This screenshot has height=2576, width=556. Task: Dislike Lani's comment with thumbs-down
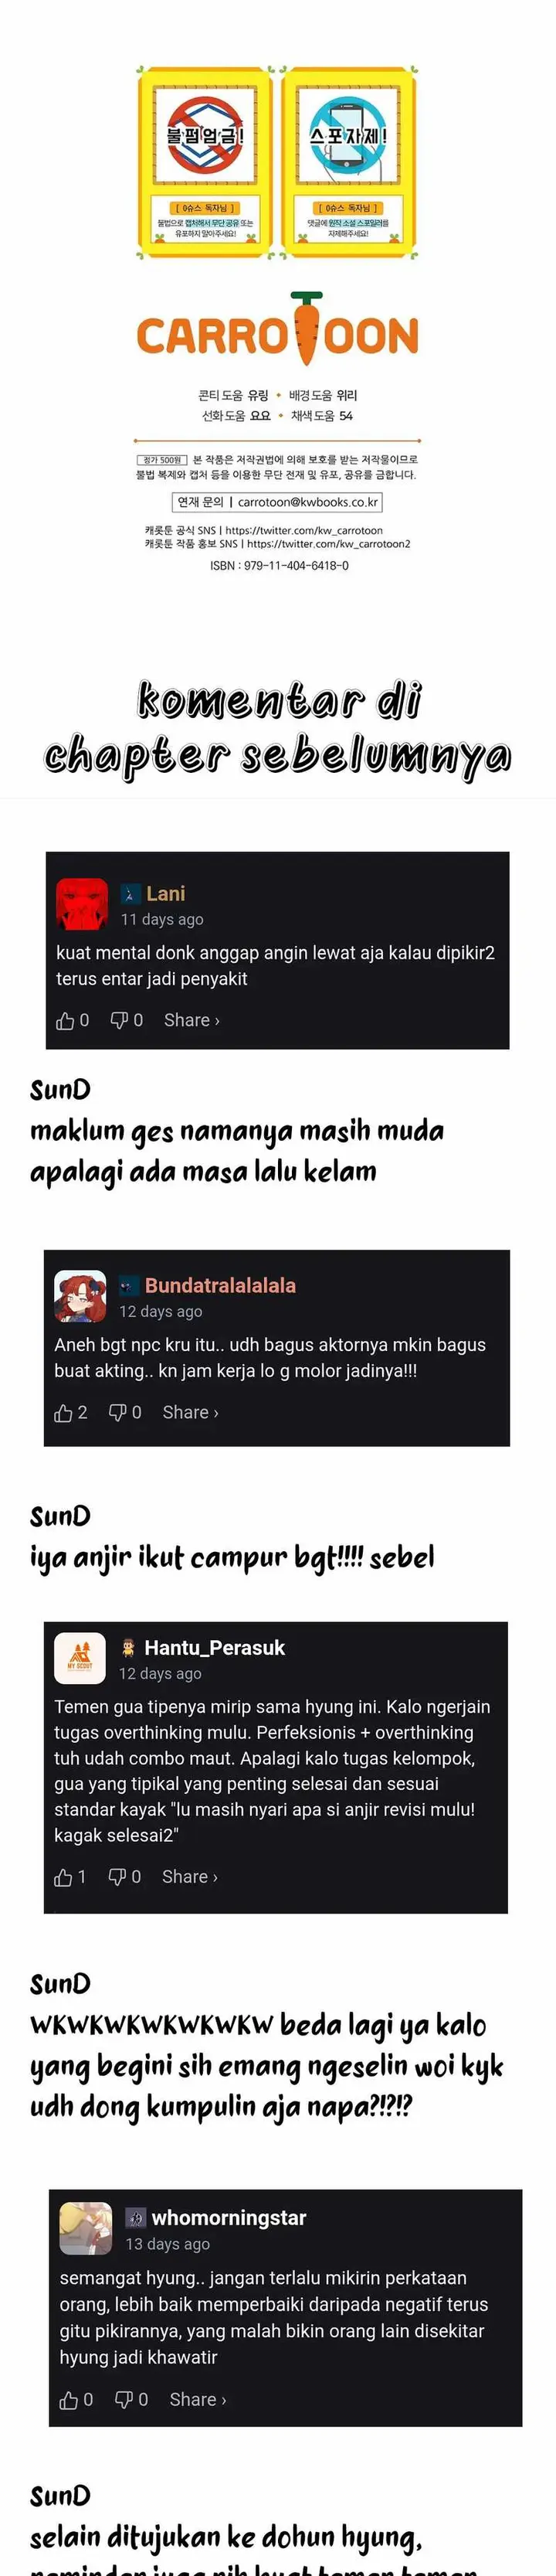[x=119, y=1020]
